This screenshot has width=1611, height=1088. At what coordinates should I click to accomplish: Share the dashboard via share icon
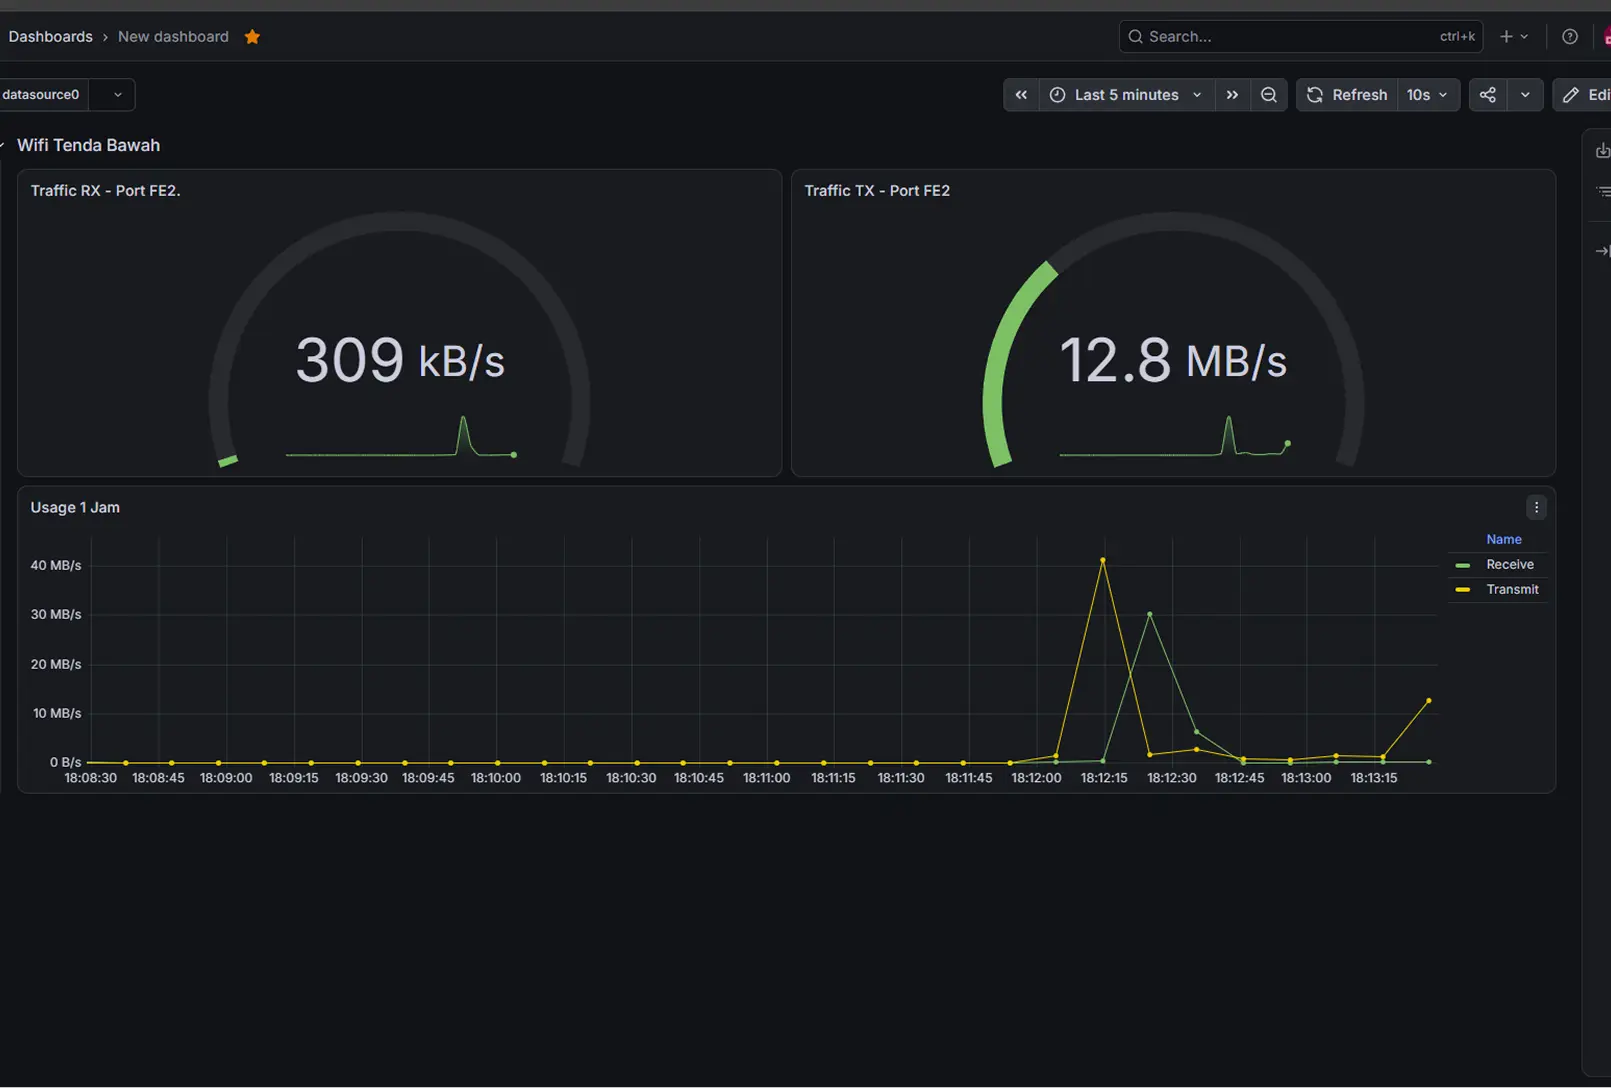[x=1488, y=95]
